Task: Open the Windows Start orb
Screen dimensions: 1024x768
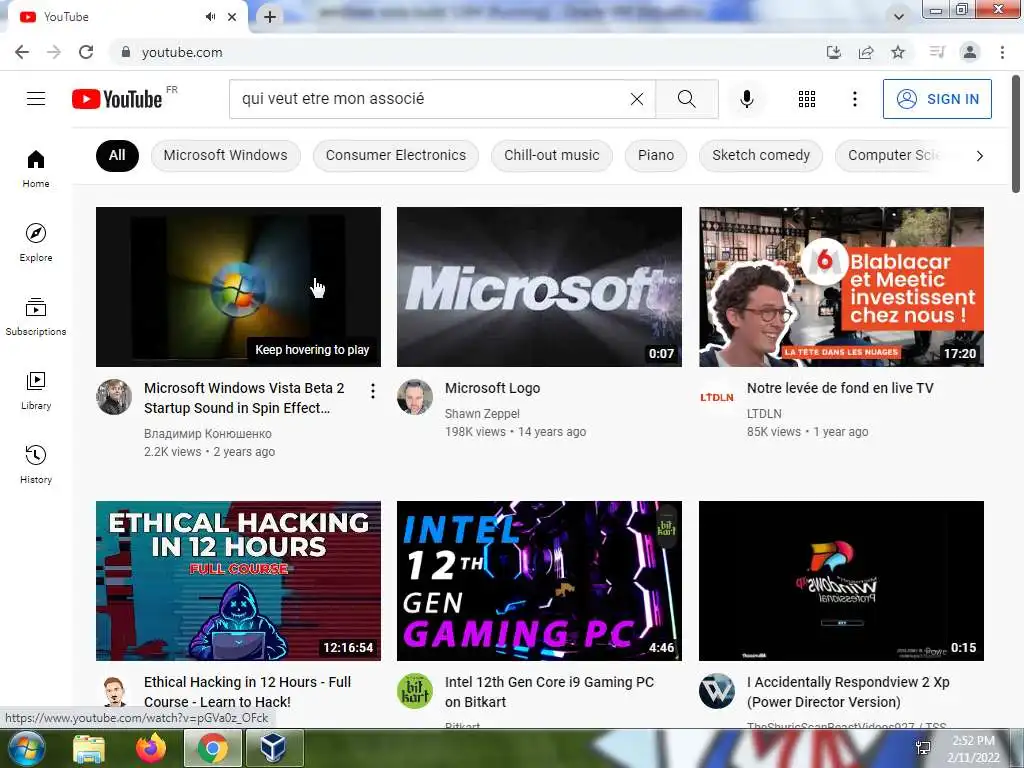Action: click(26, 748)
